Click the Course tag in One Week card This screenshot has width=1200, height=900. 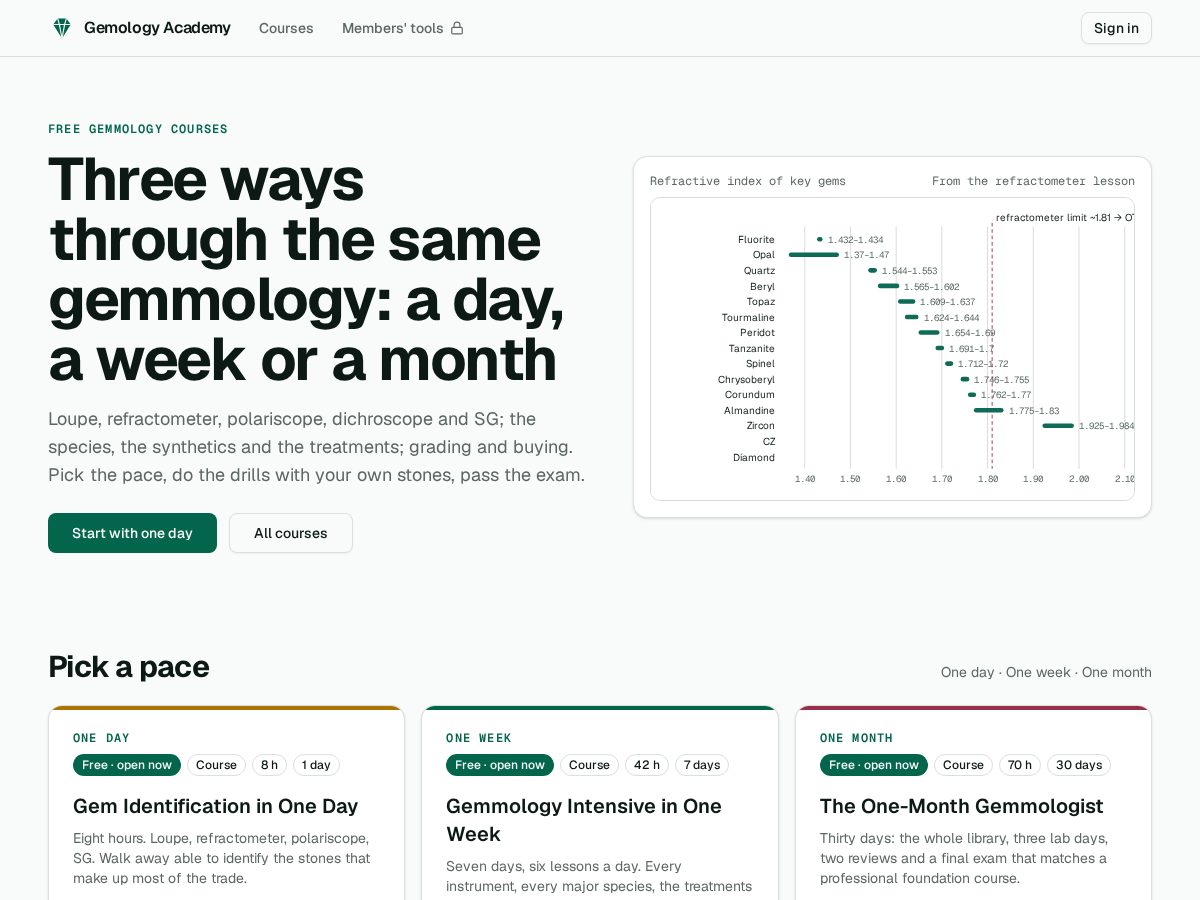pyautogui.click(x=589, y=765)
